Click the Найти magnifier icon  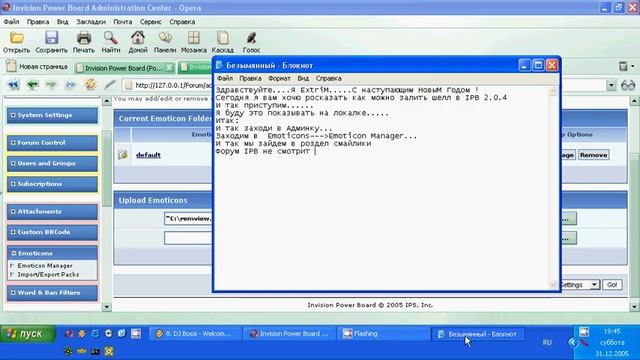111,38
